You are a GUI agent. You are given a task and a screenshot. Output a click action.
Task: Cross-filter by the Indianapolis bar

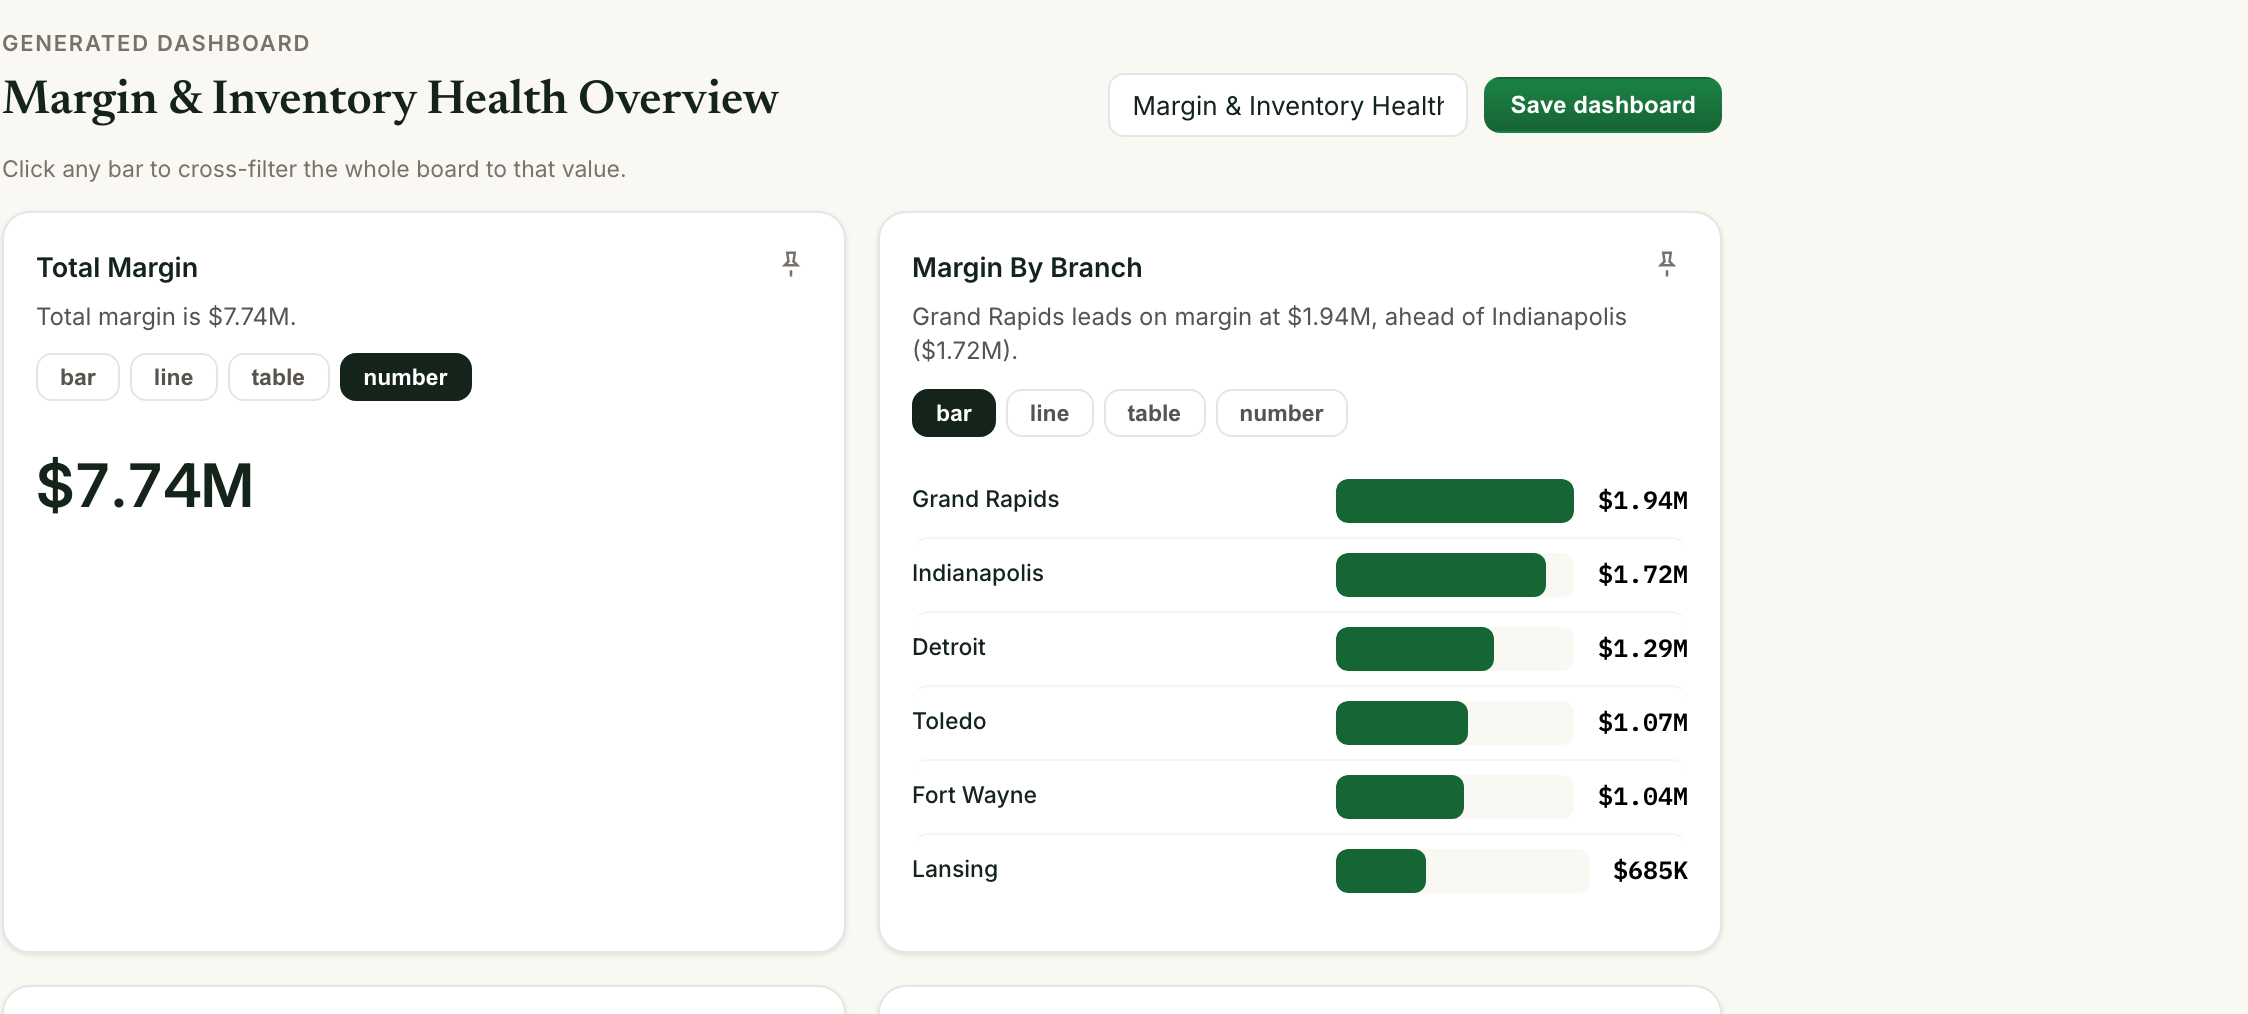(1441, 575)
